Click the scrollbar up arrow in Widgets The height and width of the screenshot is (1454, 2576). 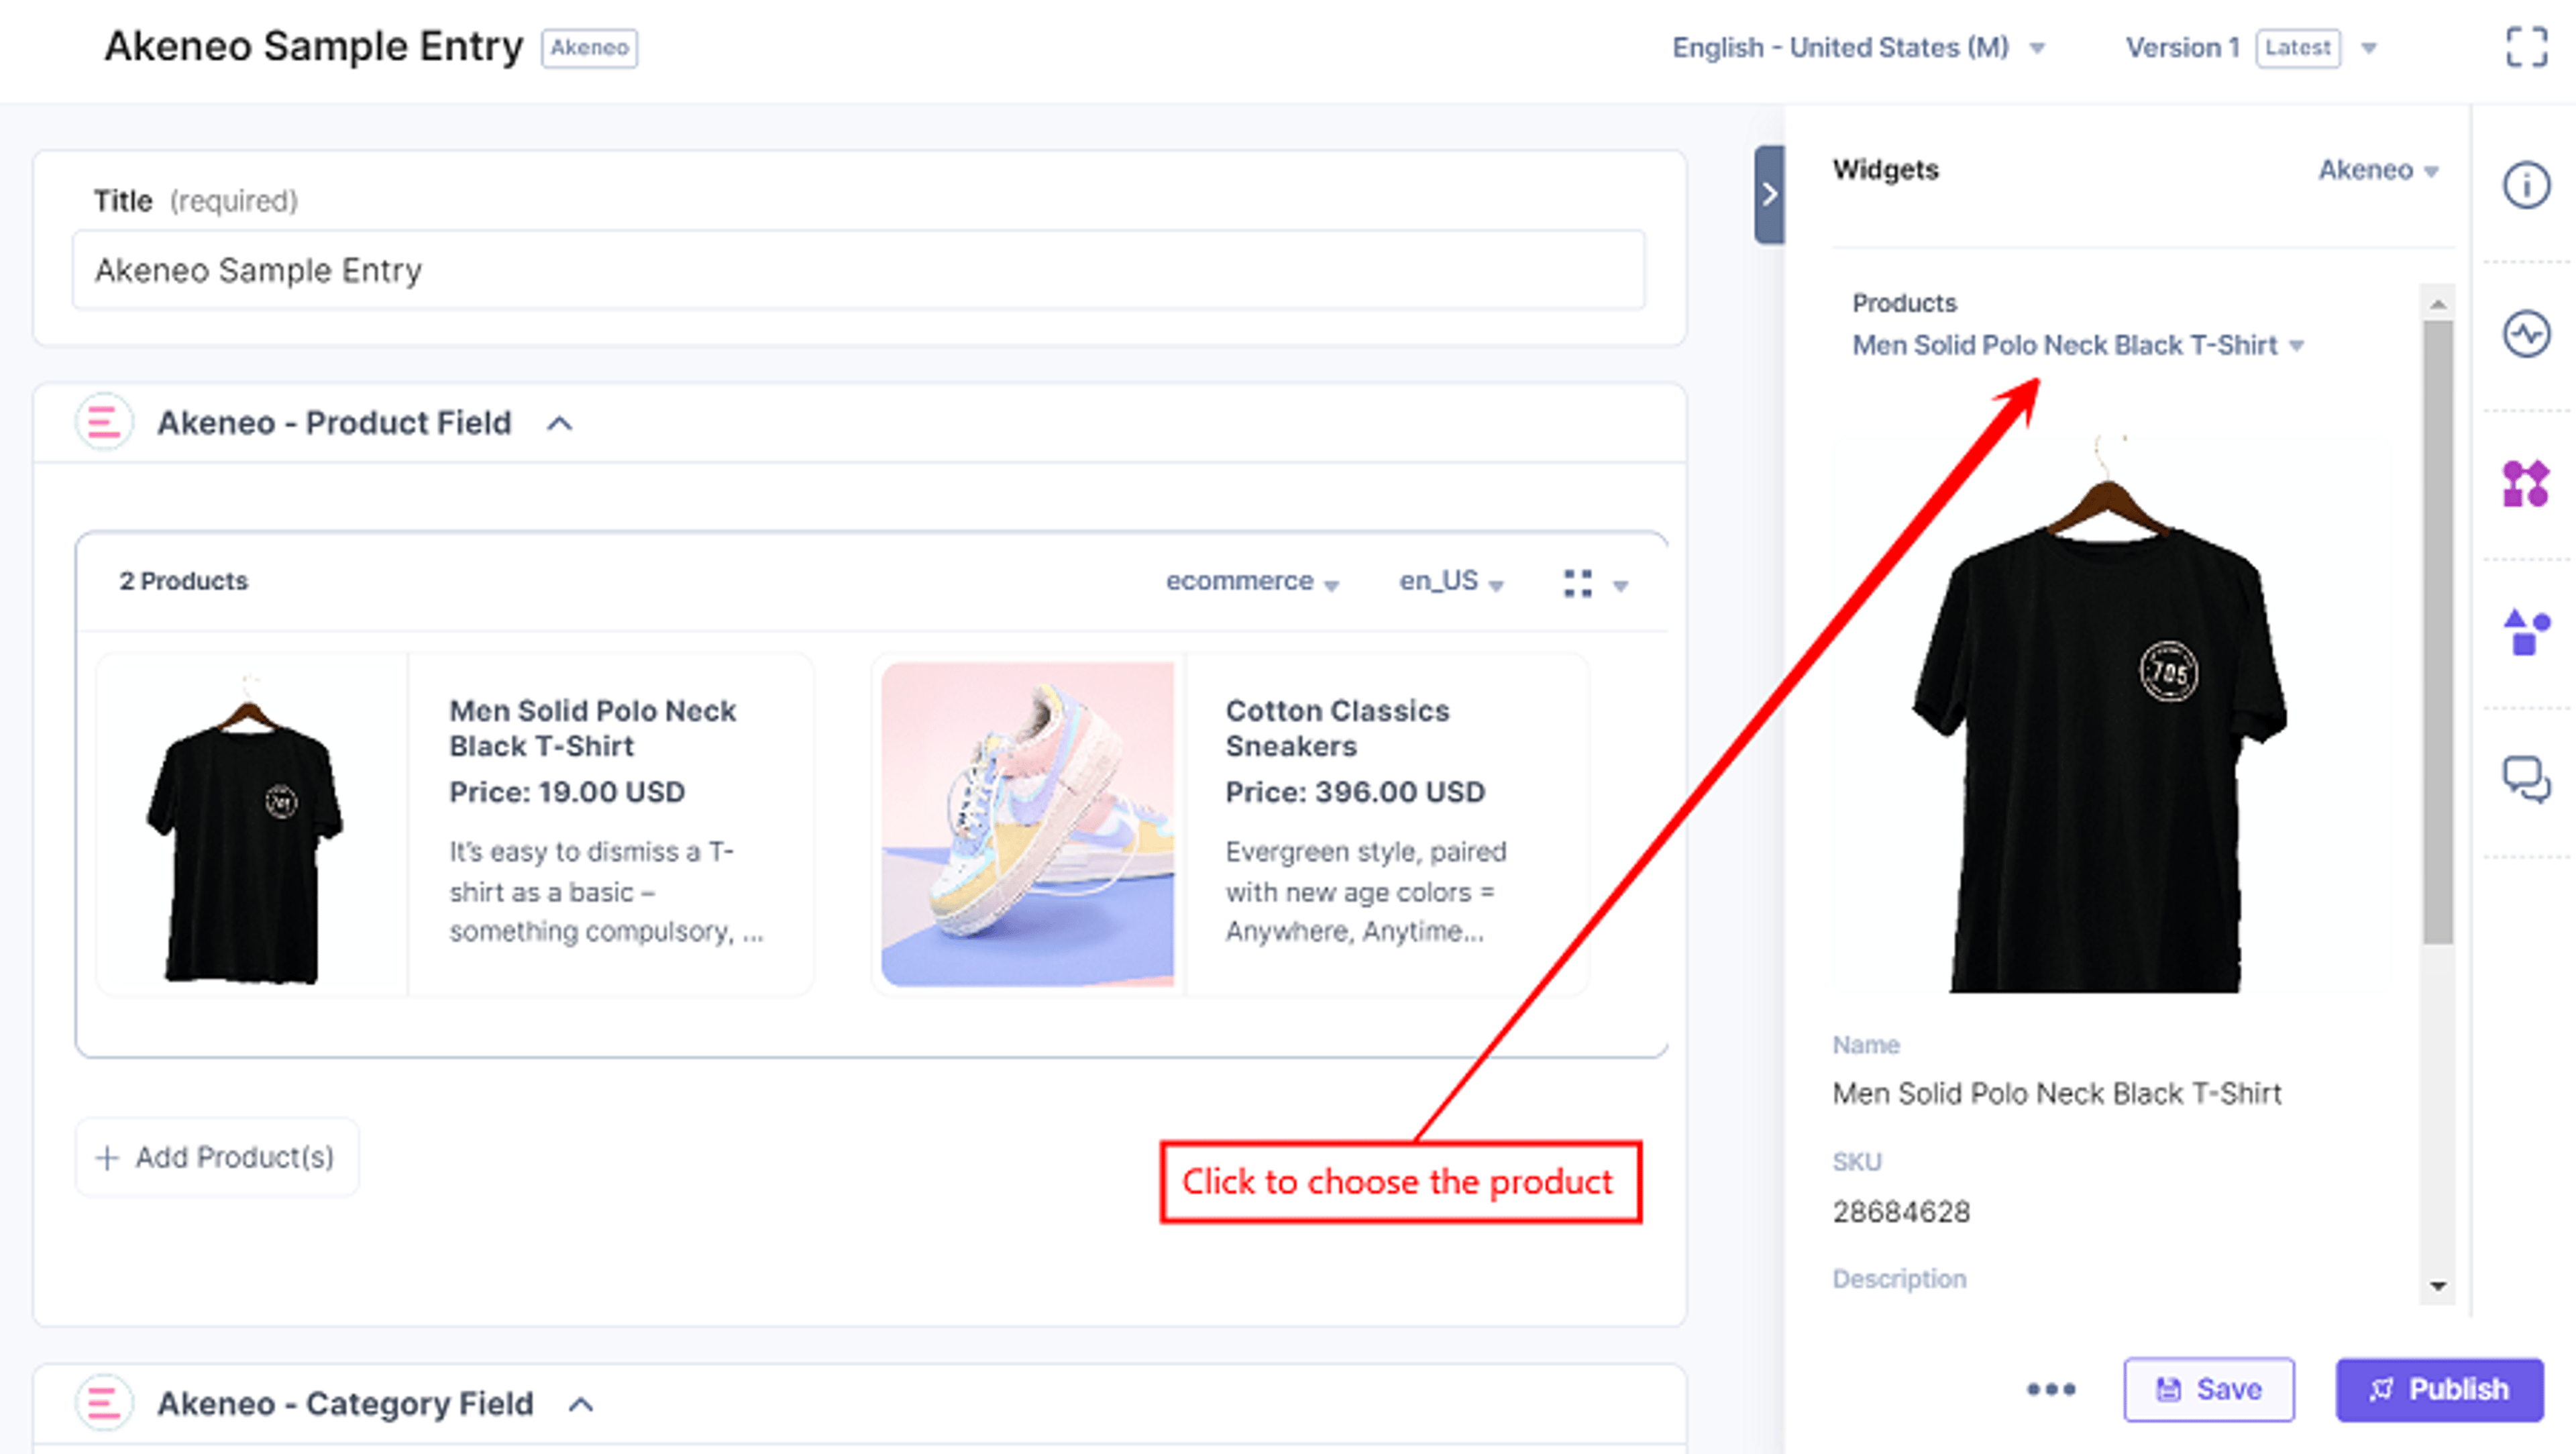point(2437,303)
